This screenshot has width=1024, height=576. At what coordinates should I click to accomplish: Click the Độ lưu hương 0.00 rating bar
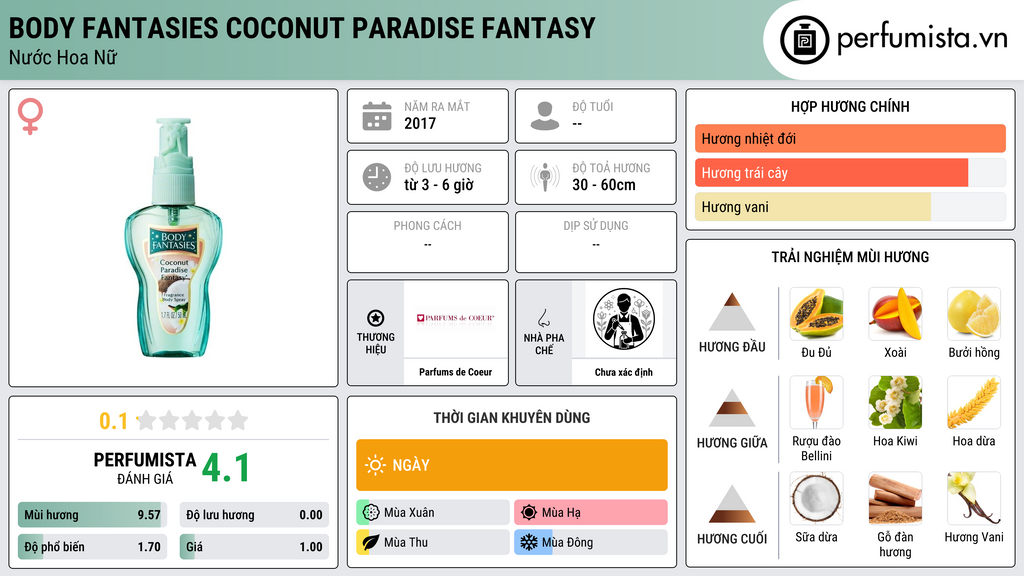tap(254, 515)
